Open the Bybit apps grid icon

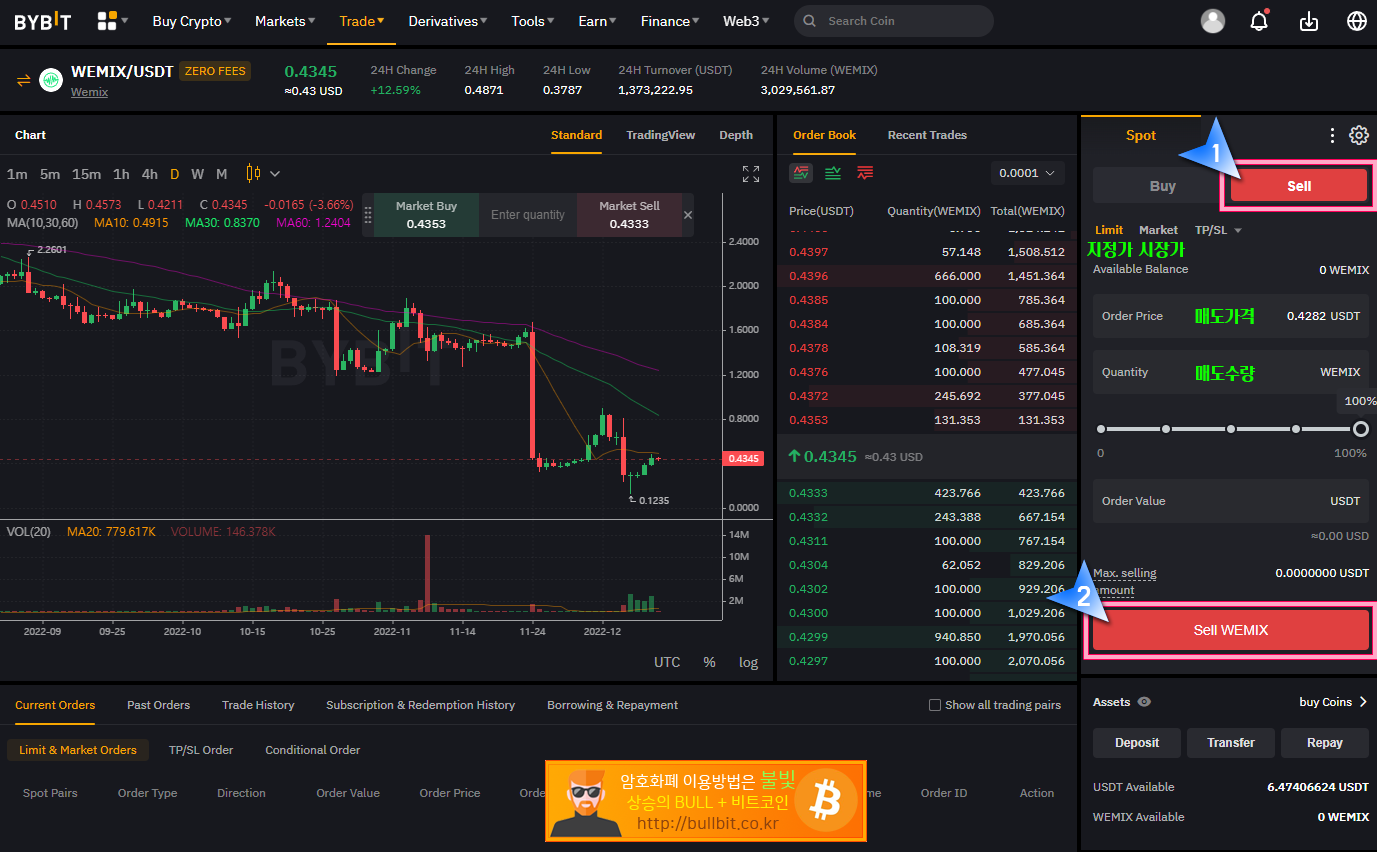107,21
